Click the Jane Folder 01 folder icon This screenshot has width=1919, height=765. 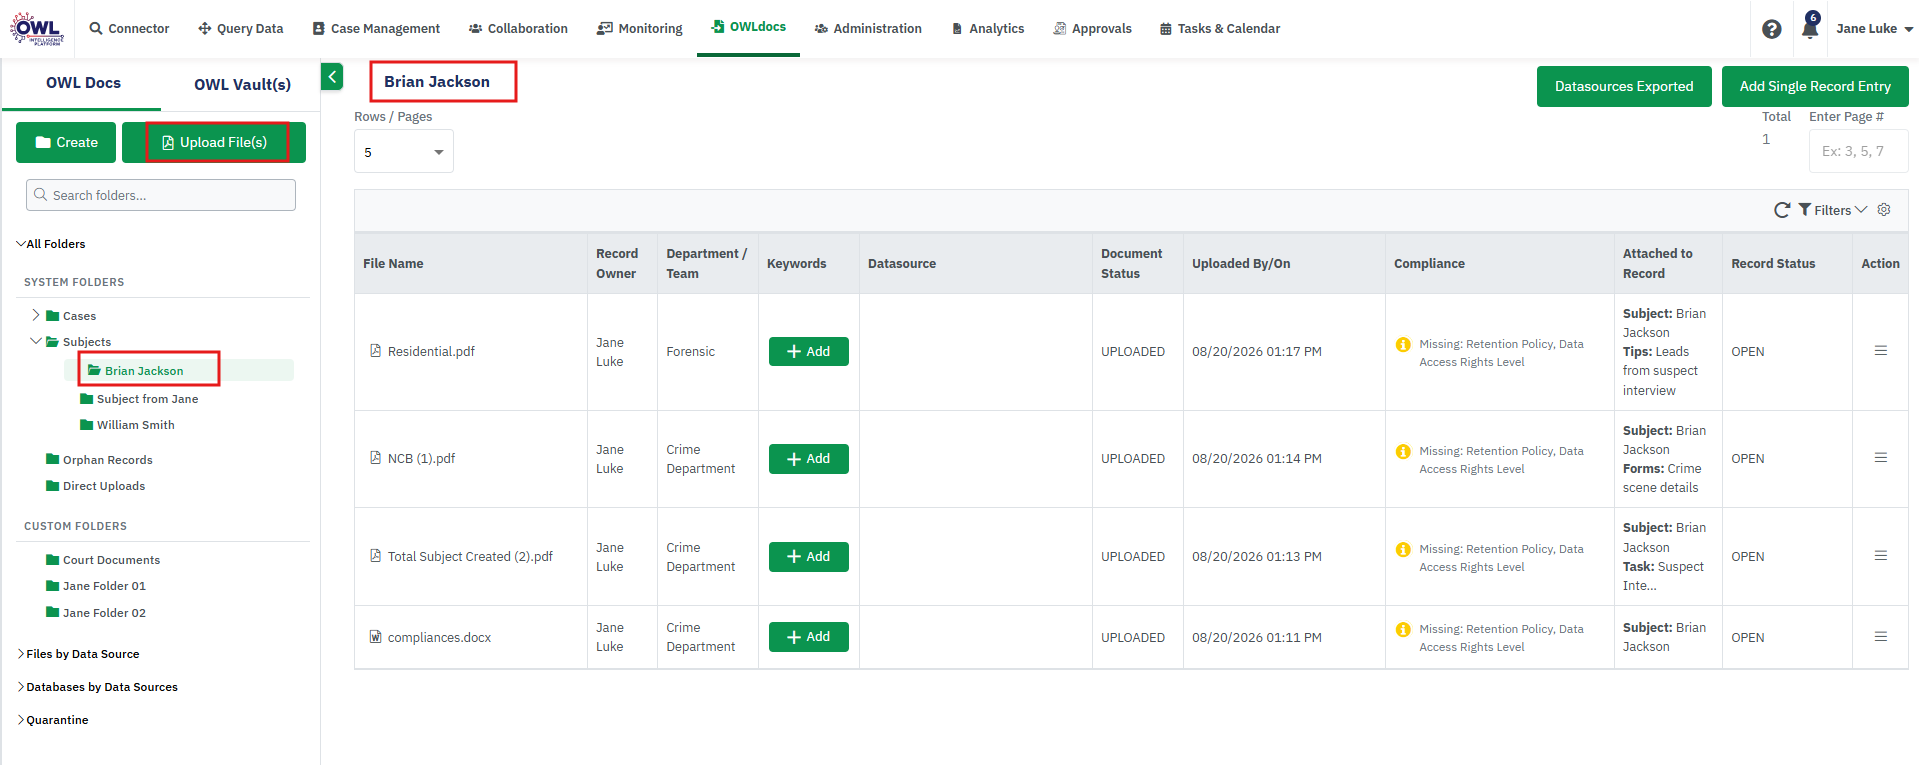pyautogui.click(x=53, y=586)
